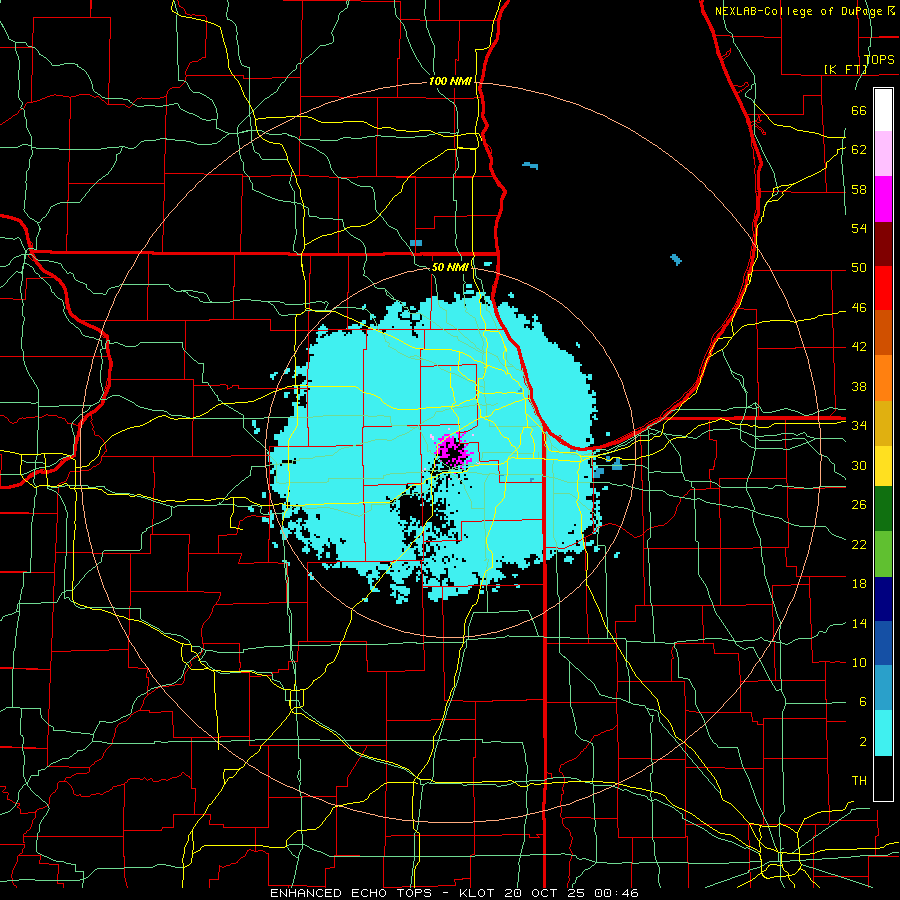900x900 pixels.
Task: Click the "NEXLAB-College of DuPage" credit text
Action: (x=798, y=11)
